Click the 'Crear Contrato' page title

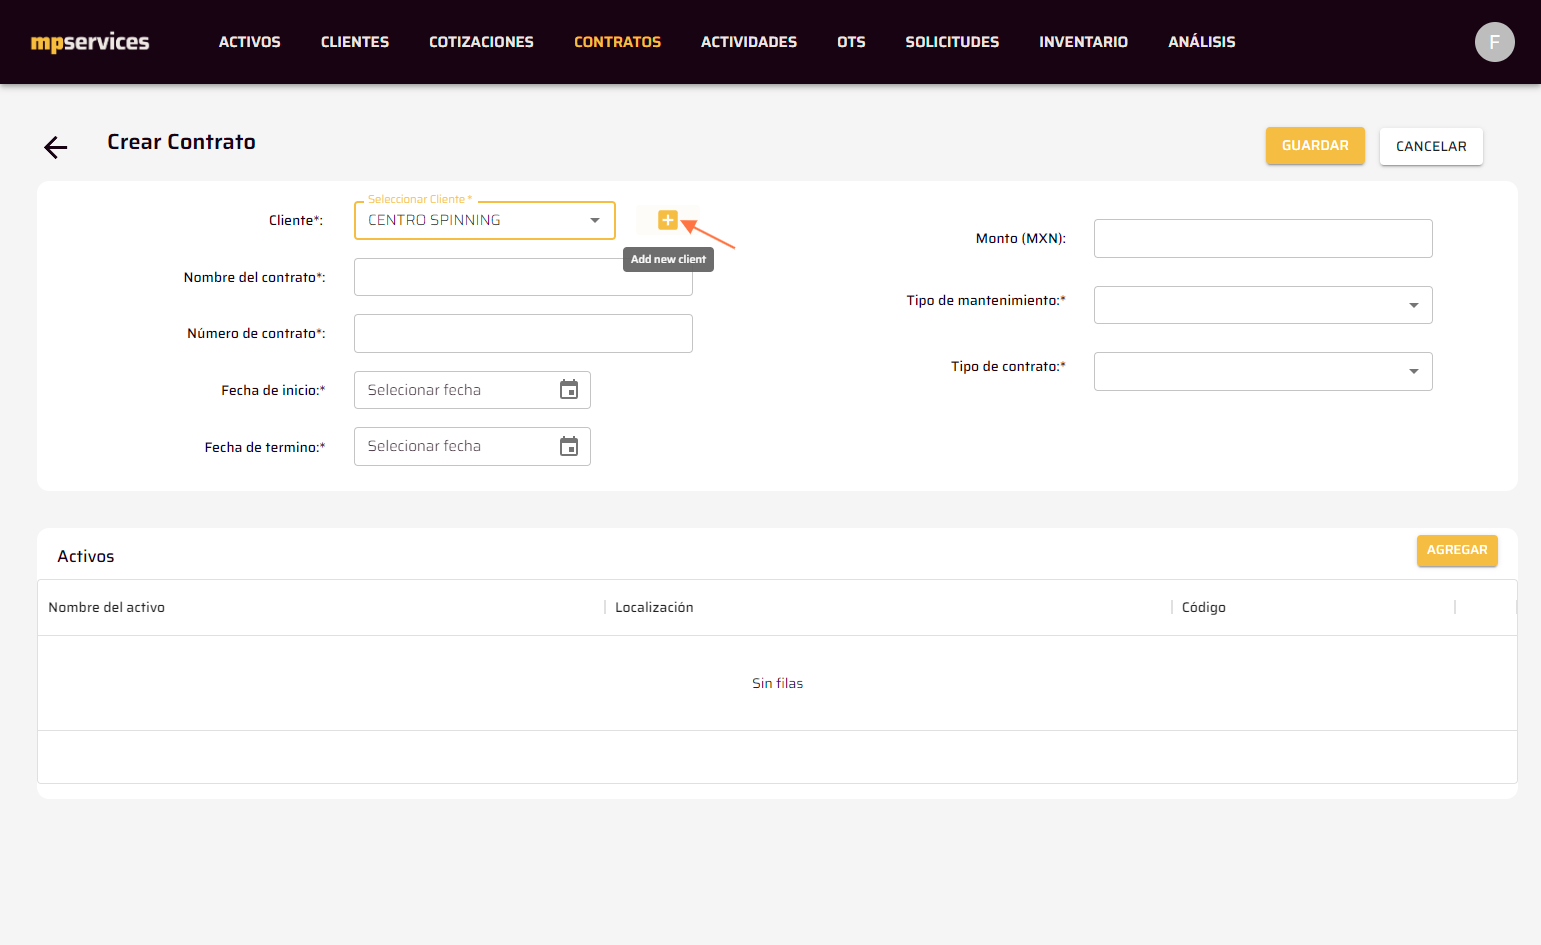181,142
